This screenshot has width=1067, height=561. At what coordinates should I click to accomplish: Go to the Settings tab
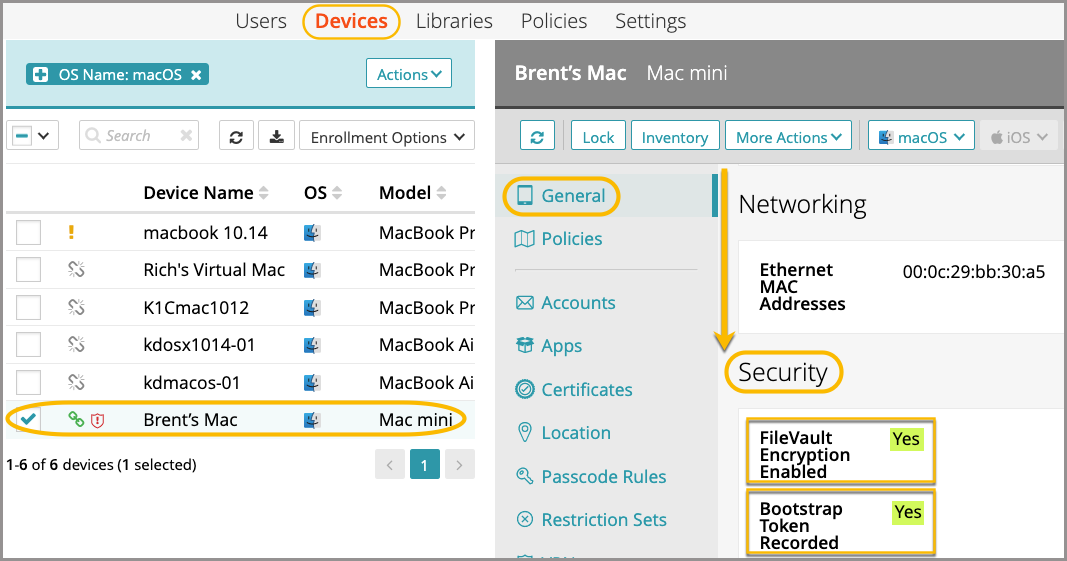(x=650, y=21)
